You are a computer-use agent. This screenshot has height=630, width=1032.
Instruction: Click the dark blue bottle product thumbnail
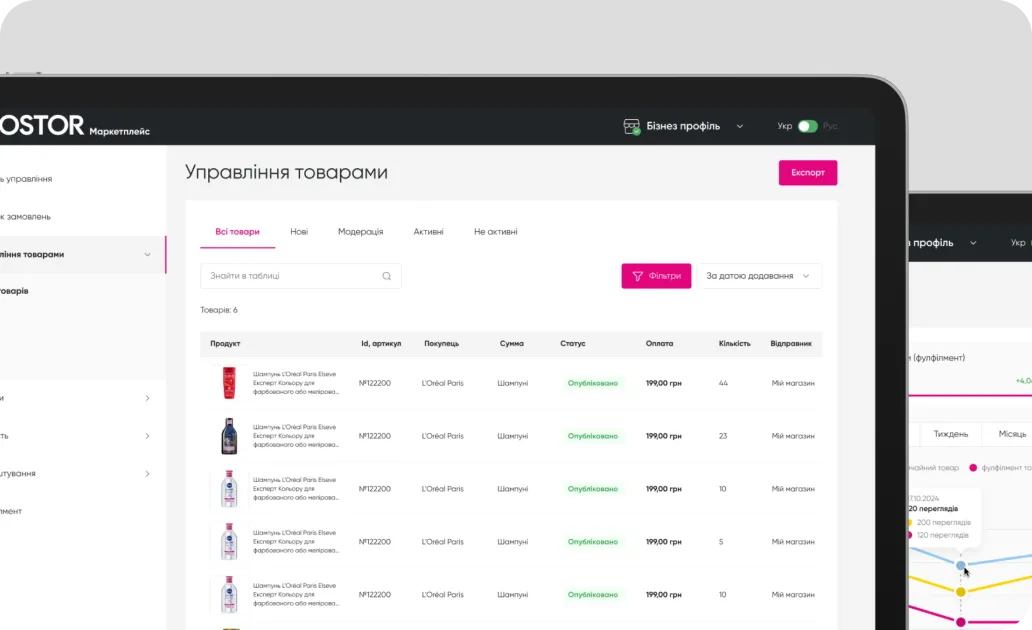click(229, 436)
